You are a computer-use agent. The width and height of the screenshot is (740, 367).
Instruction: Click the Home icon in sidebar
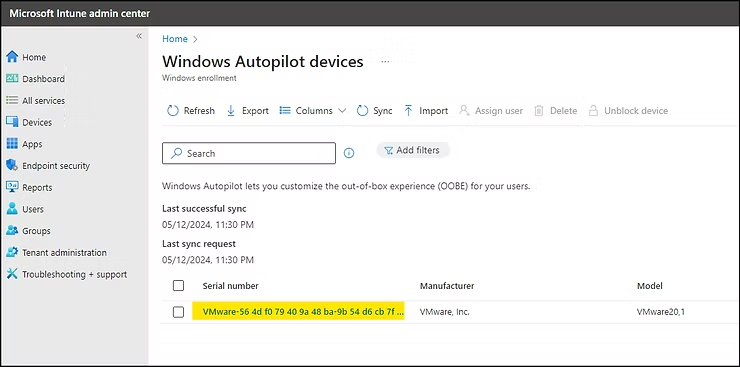(12, 57)
